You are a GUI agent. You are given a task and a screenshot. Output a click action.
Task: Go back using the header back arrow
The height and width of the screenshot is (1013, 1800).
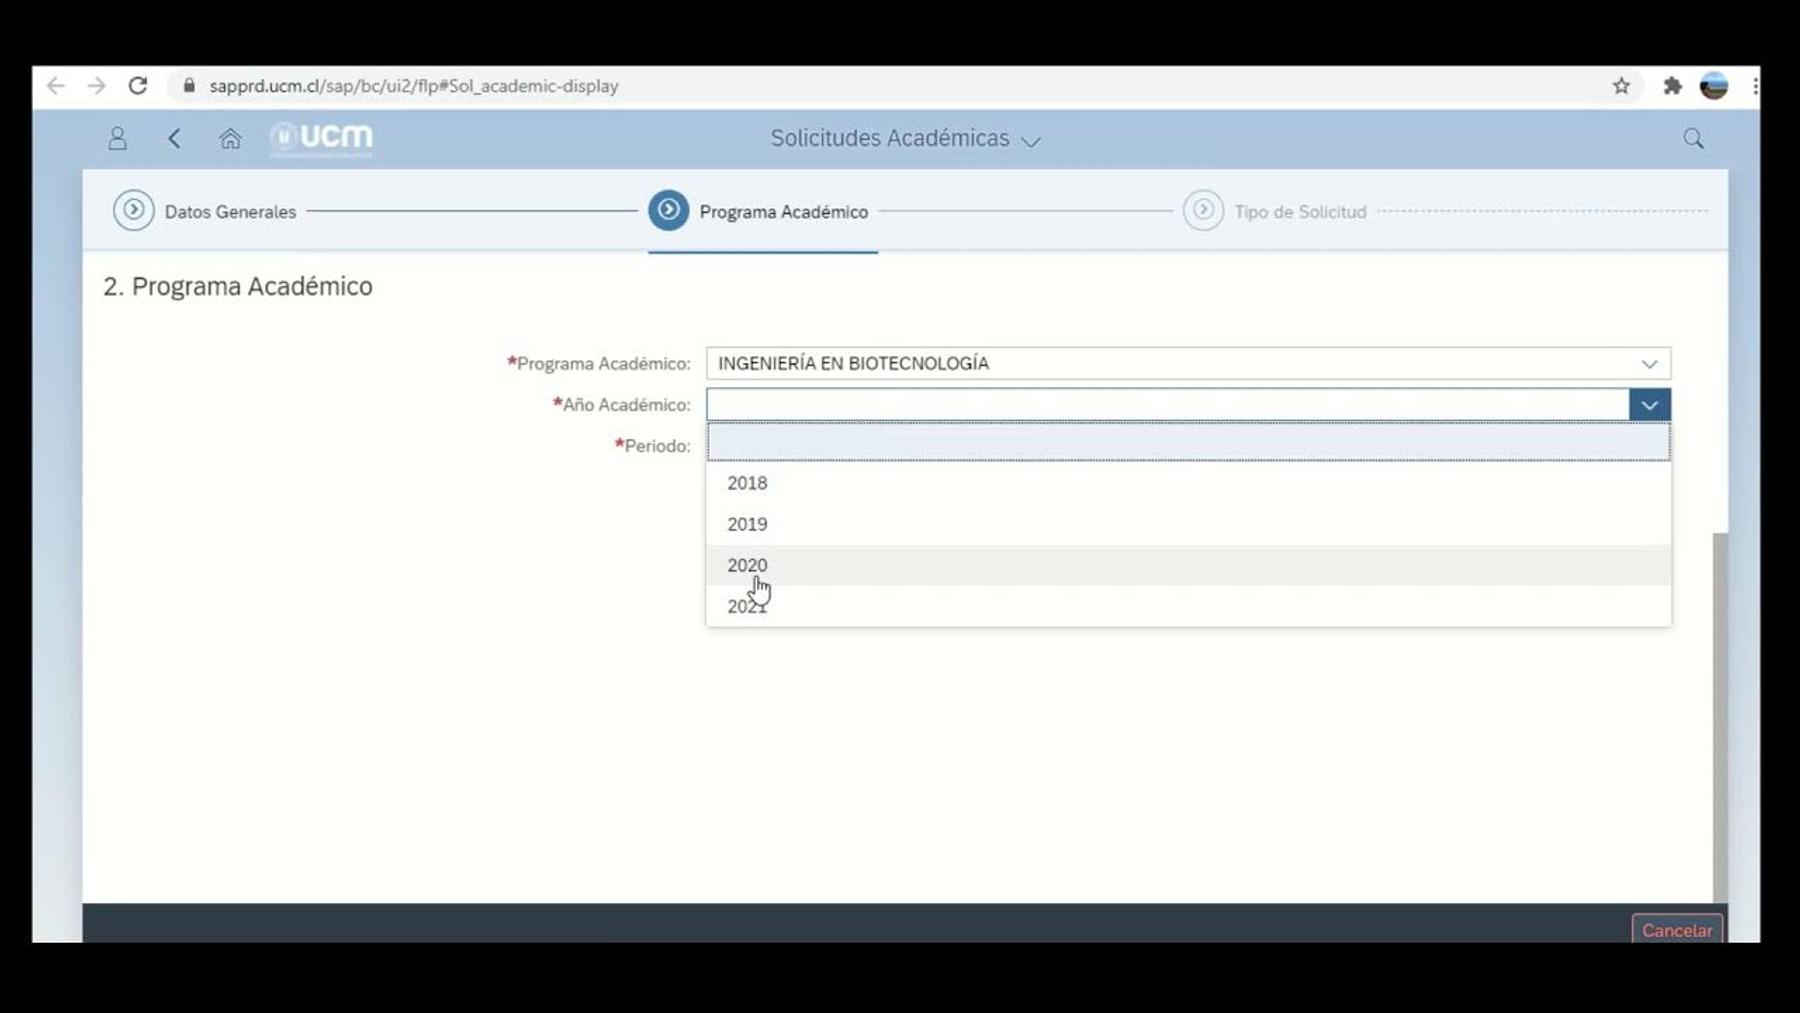point(174,139)
